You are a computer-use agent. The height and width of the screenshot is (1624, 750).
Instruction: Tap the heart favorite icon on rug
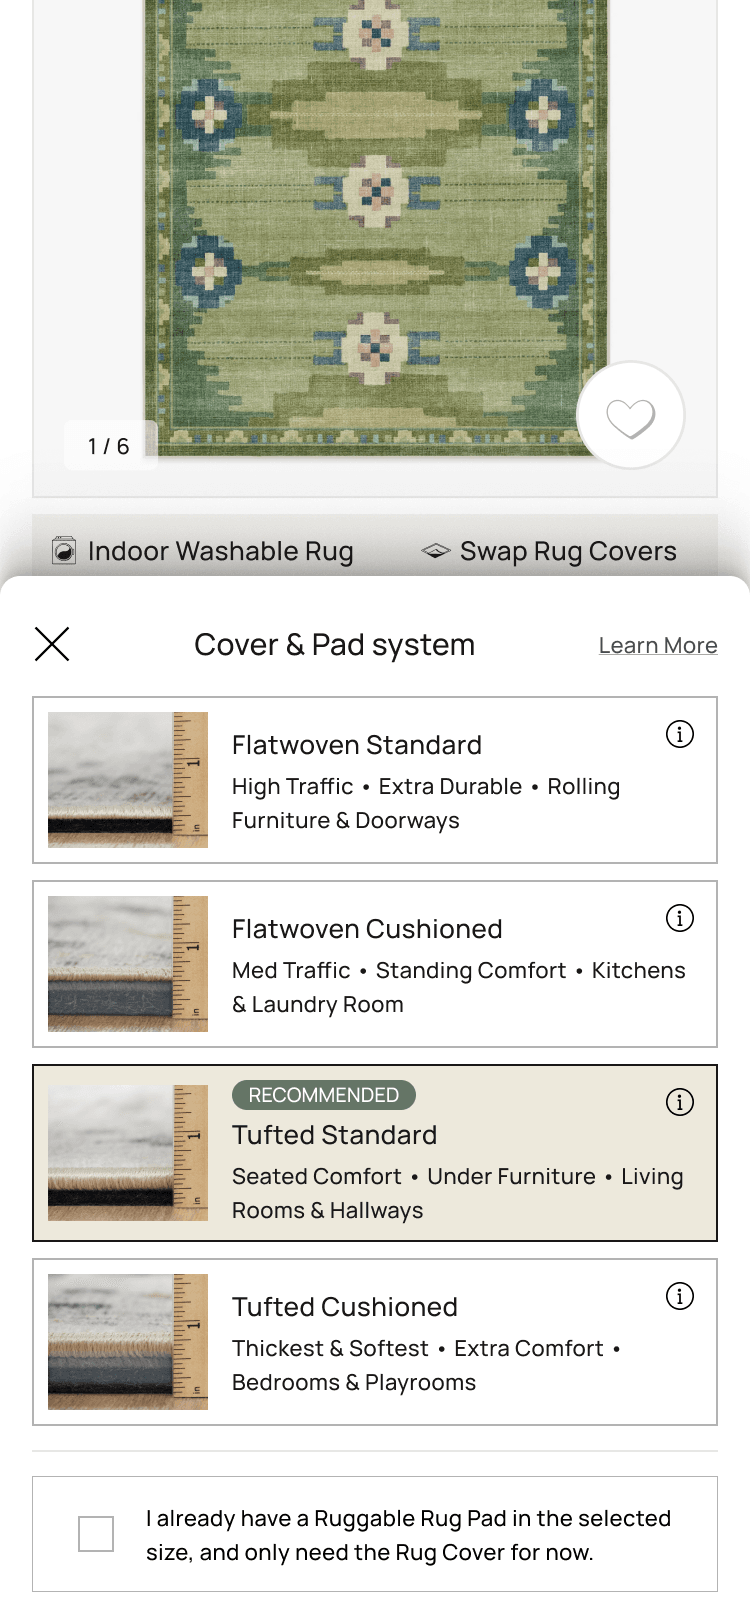pos(631,415)
